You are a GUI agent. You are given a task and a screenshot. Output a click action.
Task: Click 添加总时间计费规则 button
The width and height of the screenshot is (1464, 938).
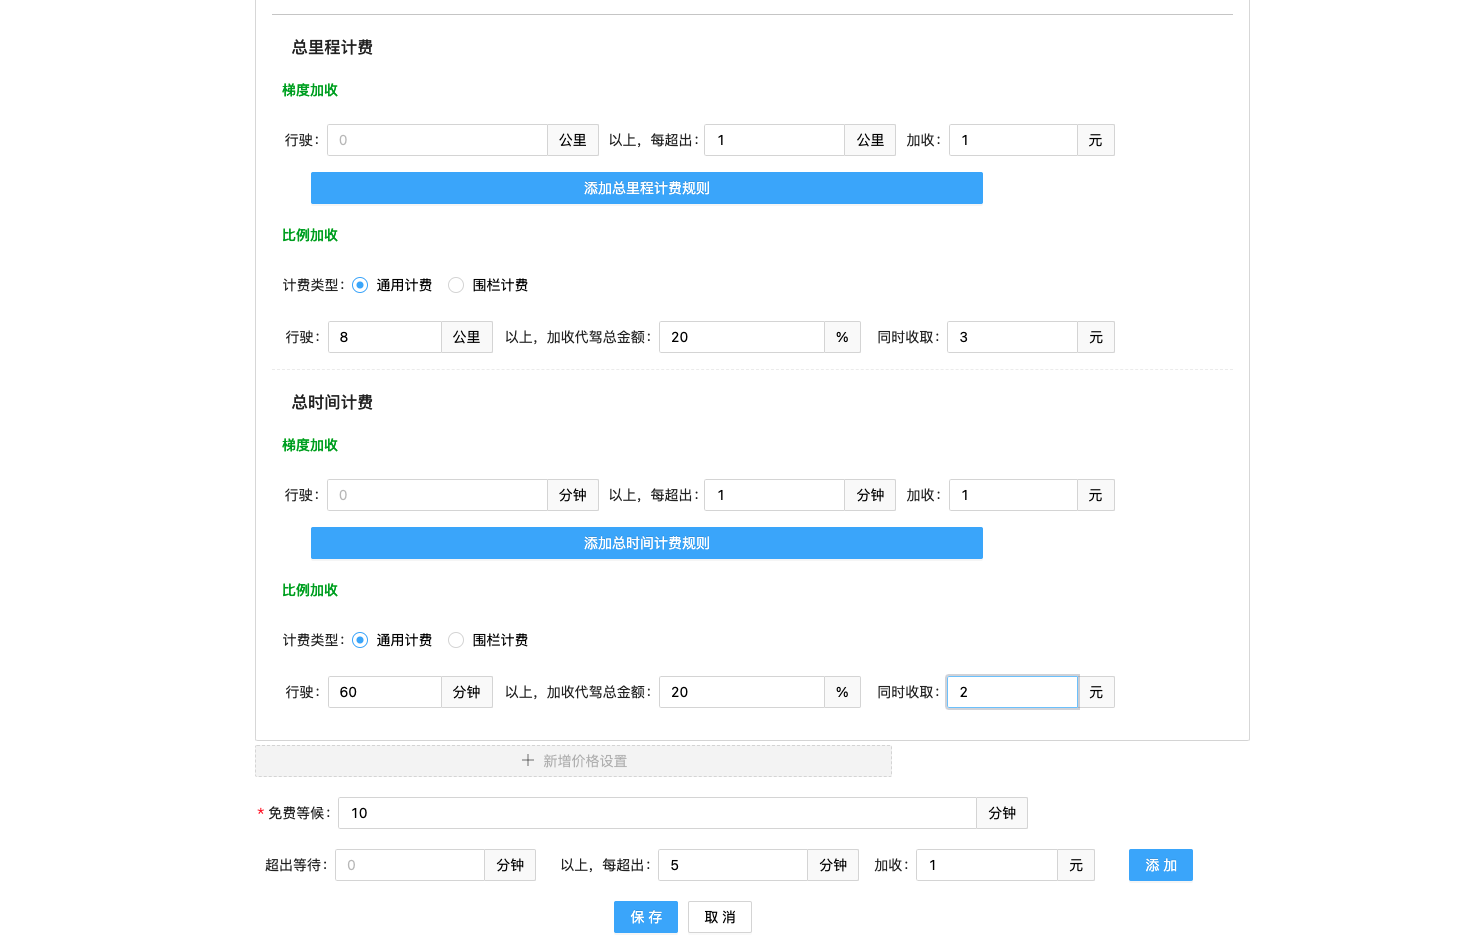pyautogui.click(x=647, y=543)
